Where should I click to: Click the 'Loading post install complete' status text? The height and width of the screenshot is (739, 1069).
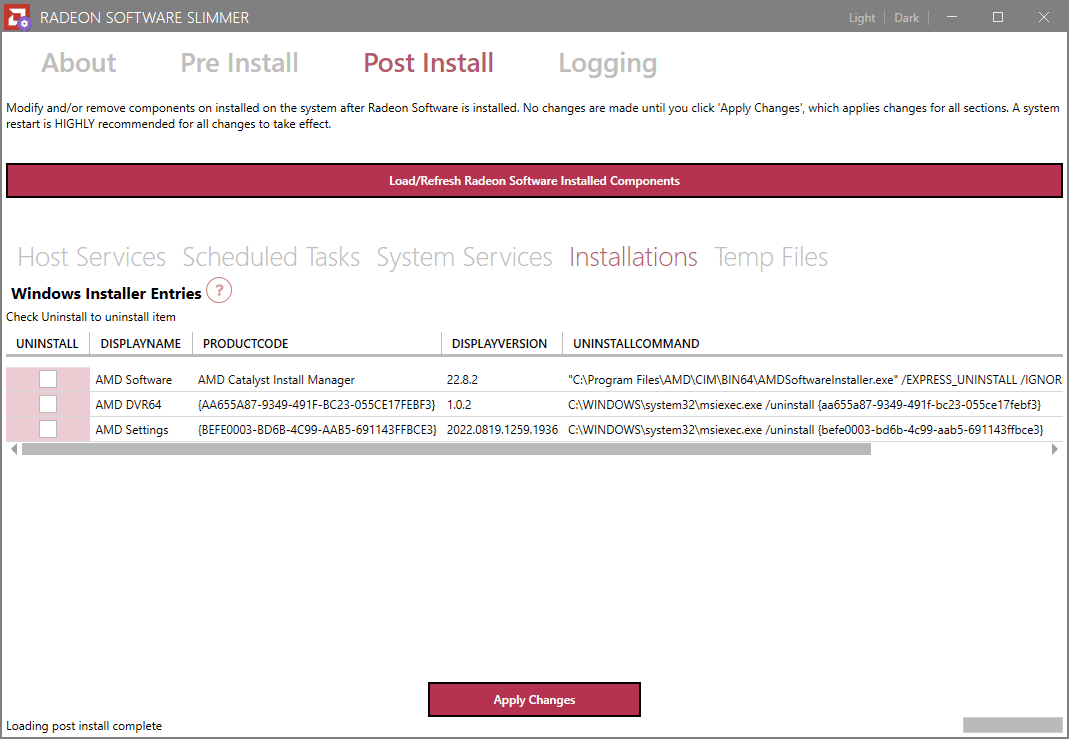tap(84, 726)
